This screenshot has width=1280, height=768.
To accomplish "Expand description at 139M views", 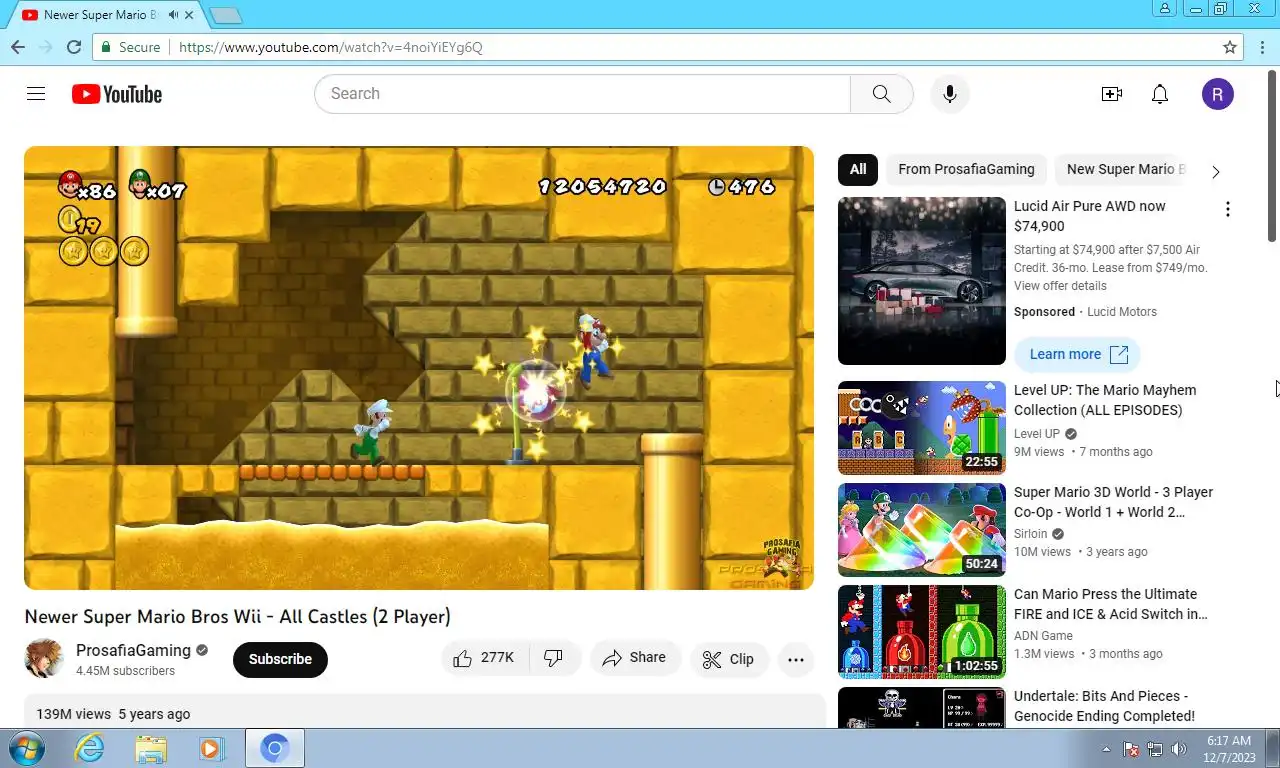I will point(425,712).
